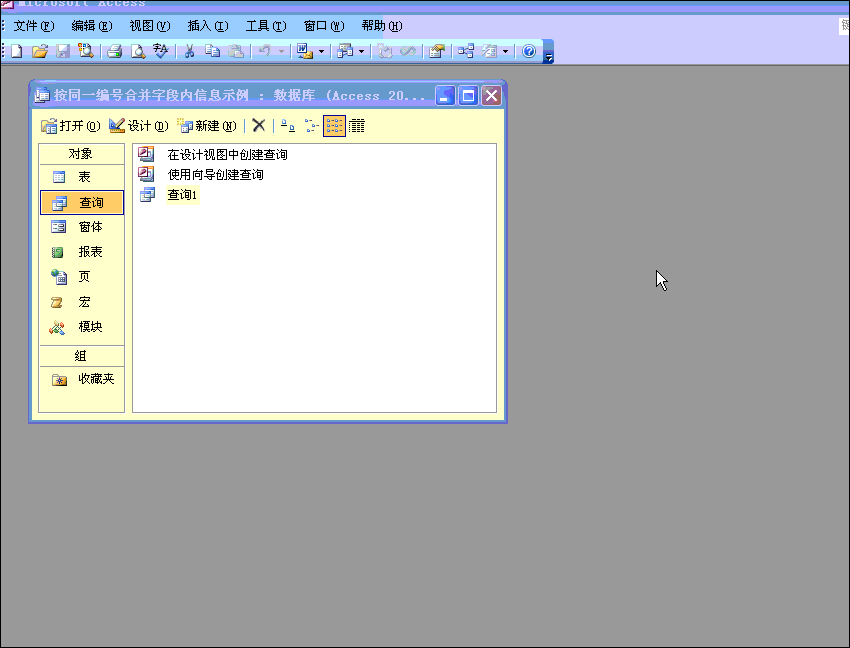Expand the New Object dropdown arrow

click(505, 52)
